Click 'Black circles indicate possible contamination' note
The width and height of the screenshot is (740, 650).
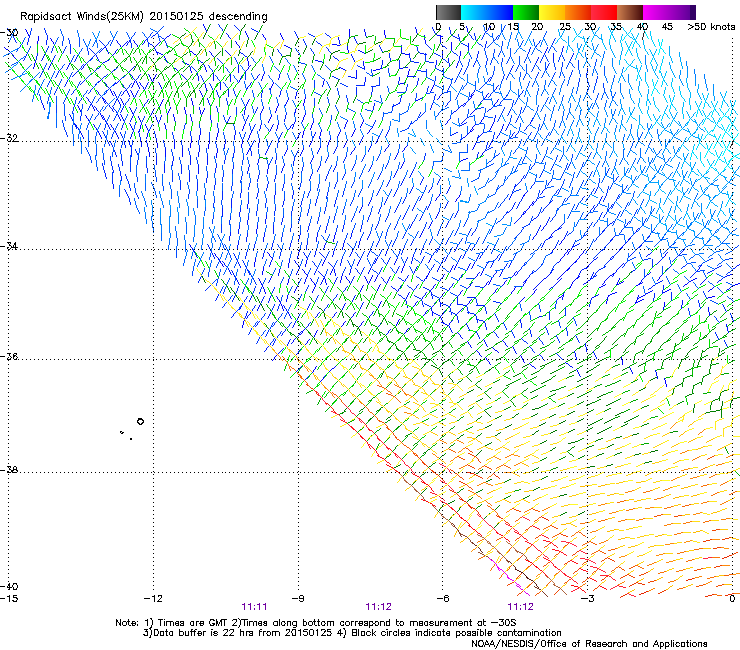(456, 633)
